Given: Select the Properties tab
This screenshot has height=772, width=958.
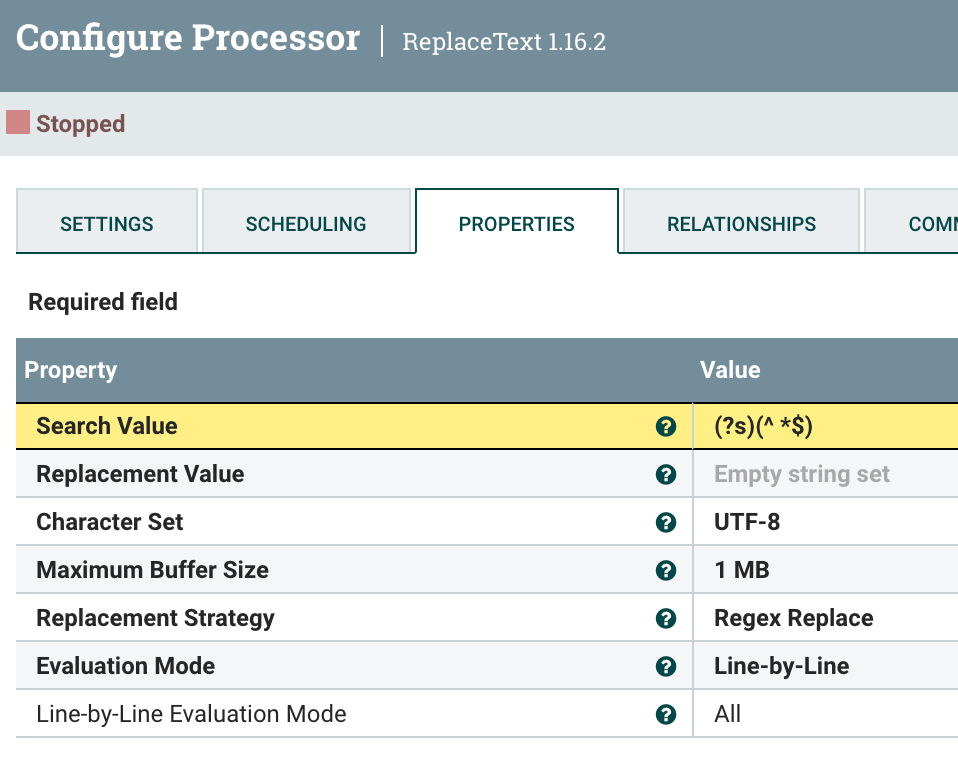Looking at the screenshot, I should pyautogui.click(x=517, y=221).
